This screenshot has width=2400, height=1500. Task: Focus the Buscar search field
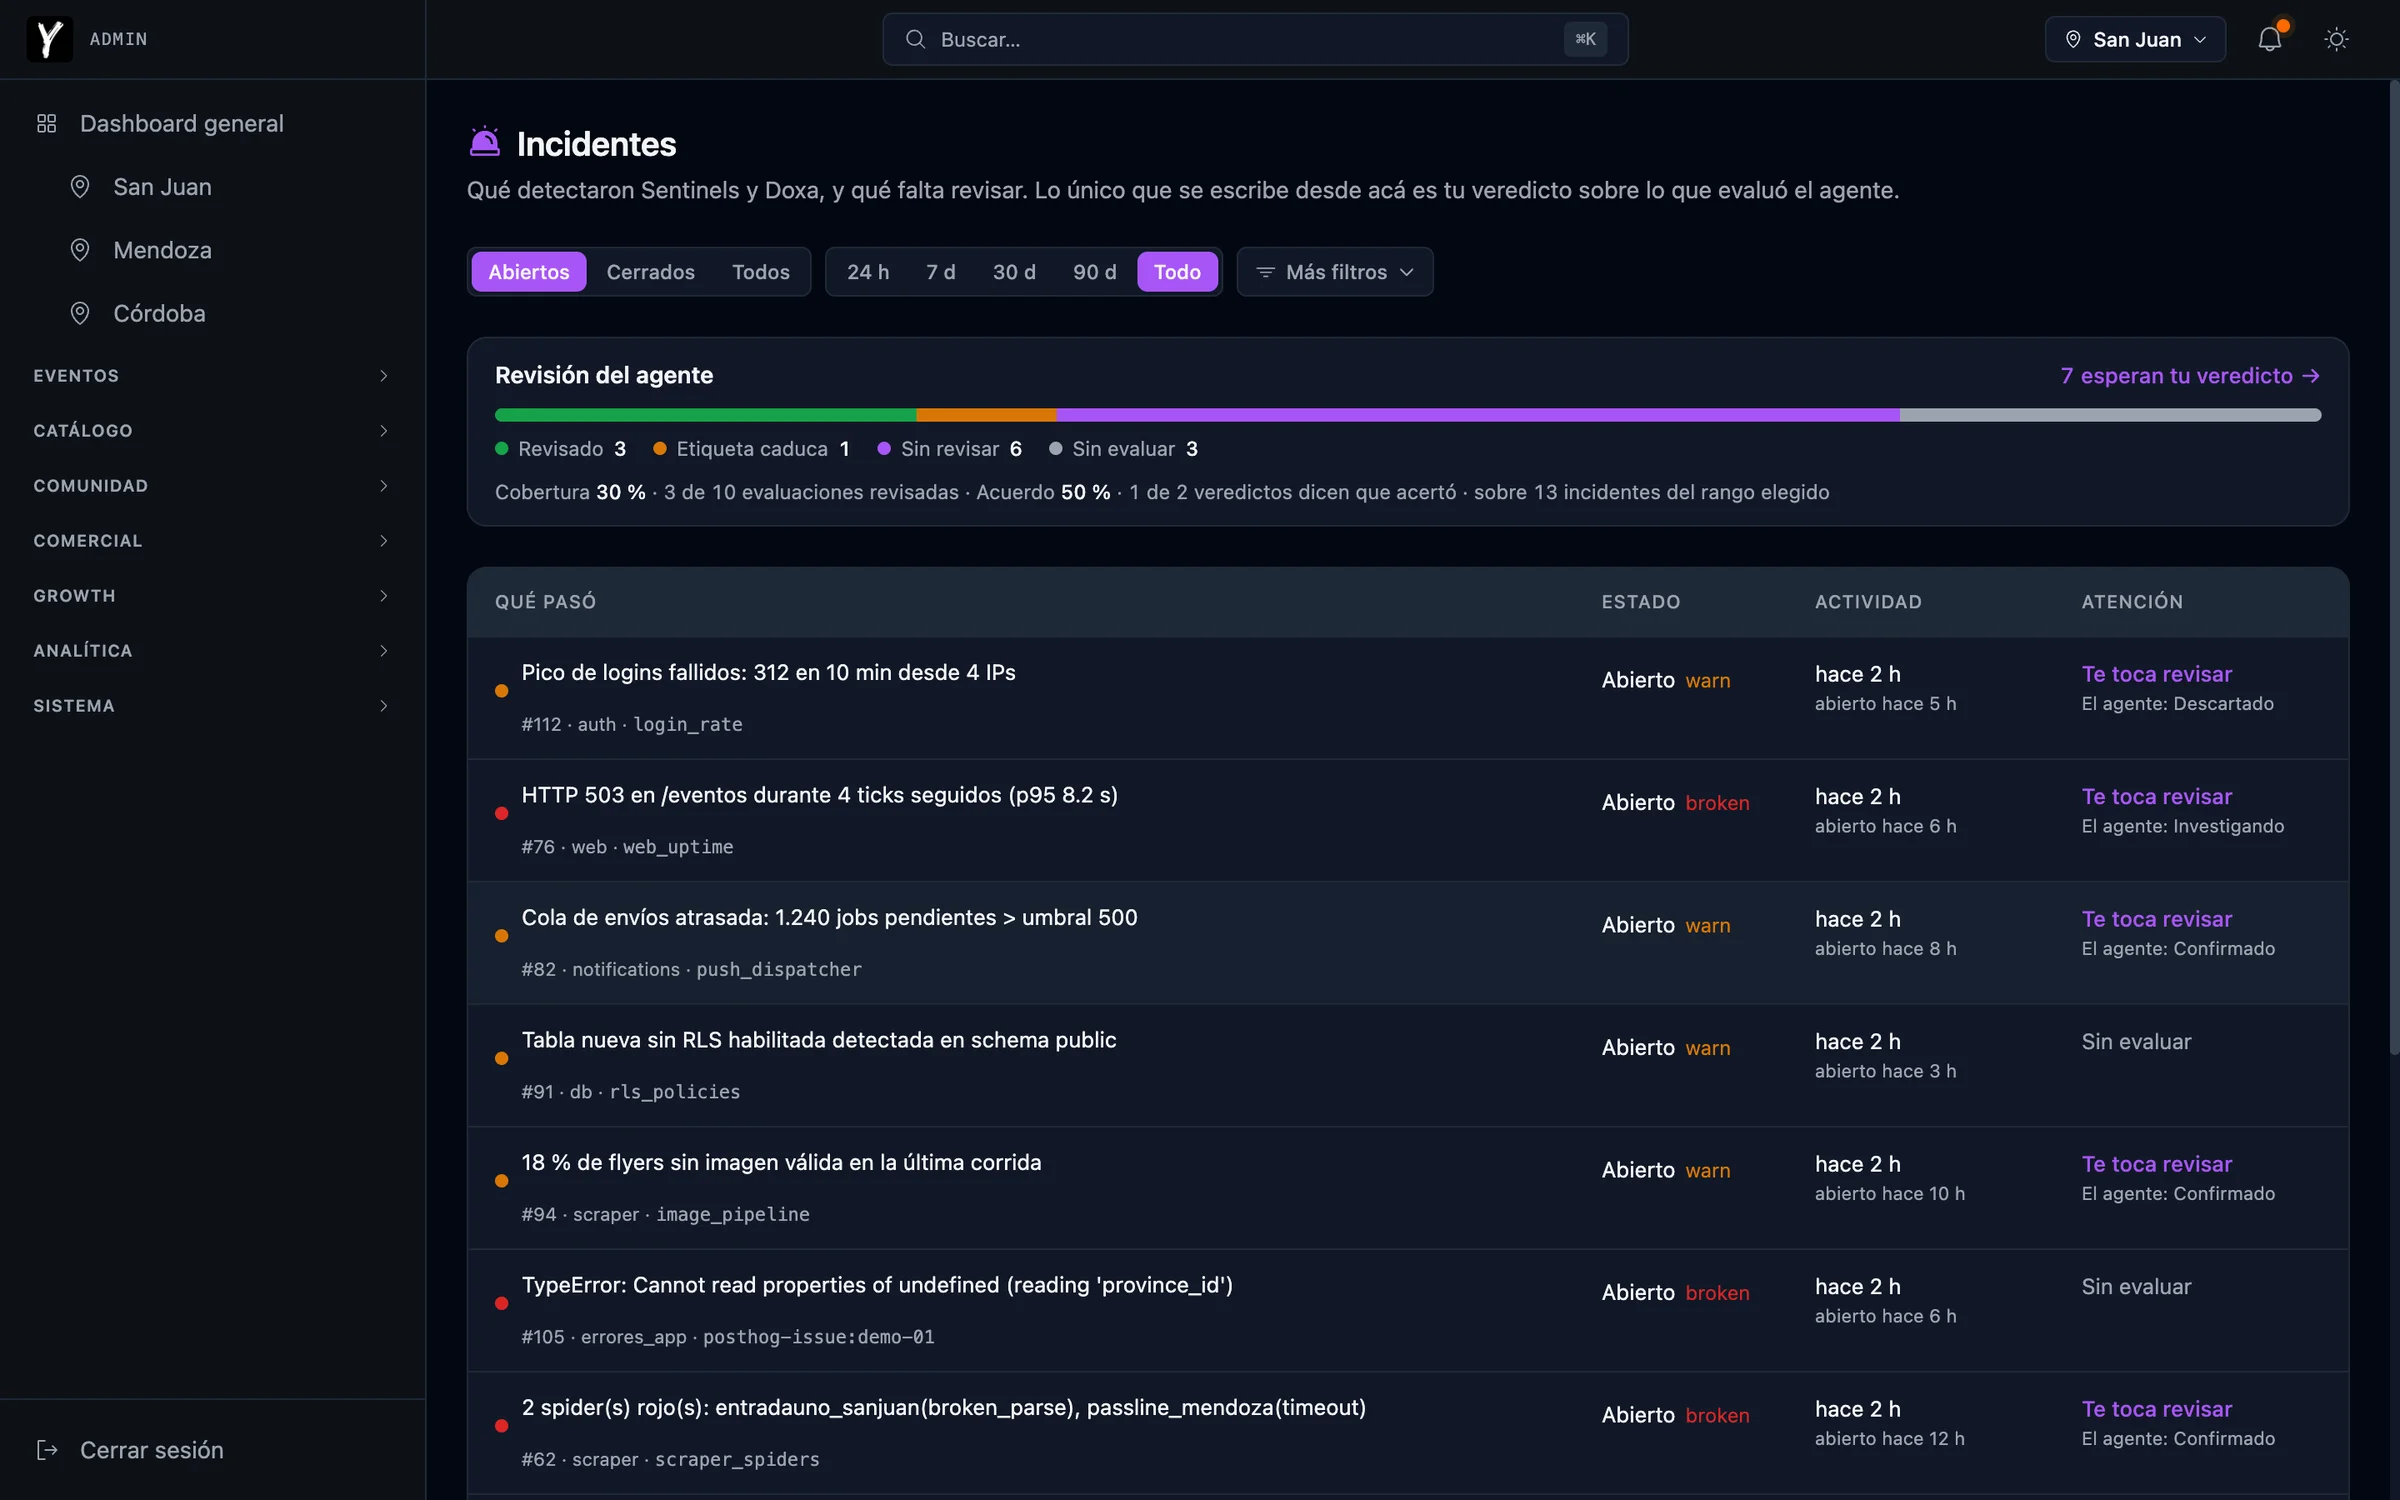pos(1255,39)
